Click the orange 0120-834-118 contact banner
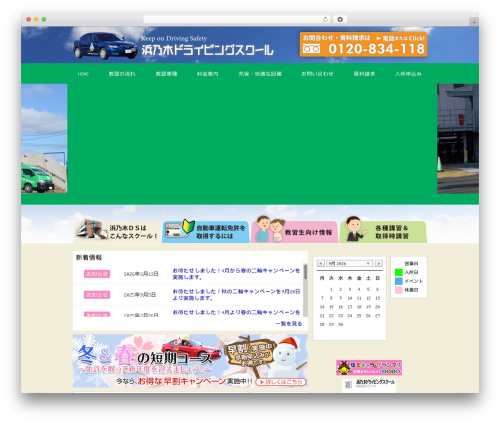 click(x=363, y=44)
